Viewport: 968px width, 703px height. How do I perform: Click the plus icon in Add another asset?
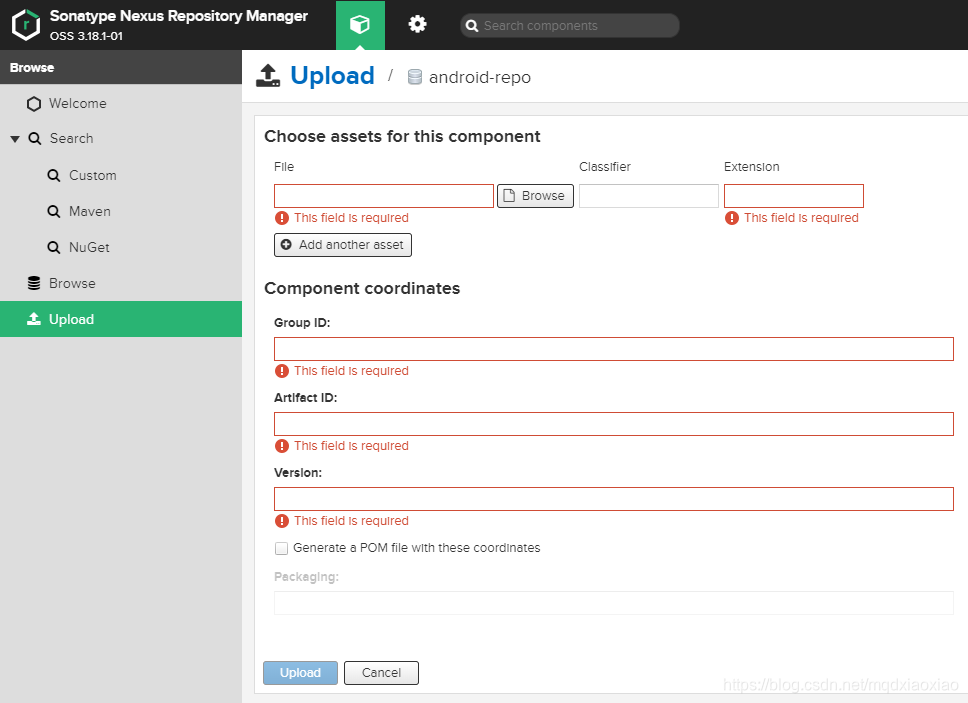(286, 244)
